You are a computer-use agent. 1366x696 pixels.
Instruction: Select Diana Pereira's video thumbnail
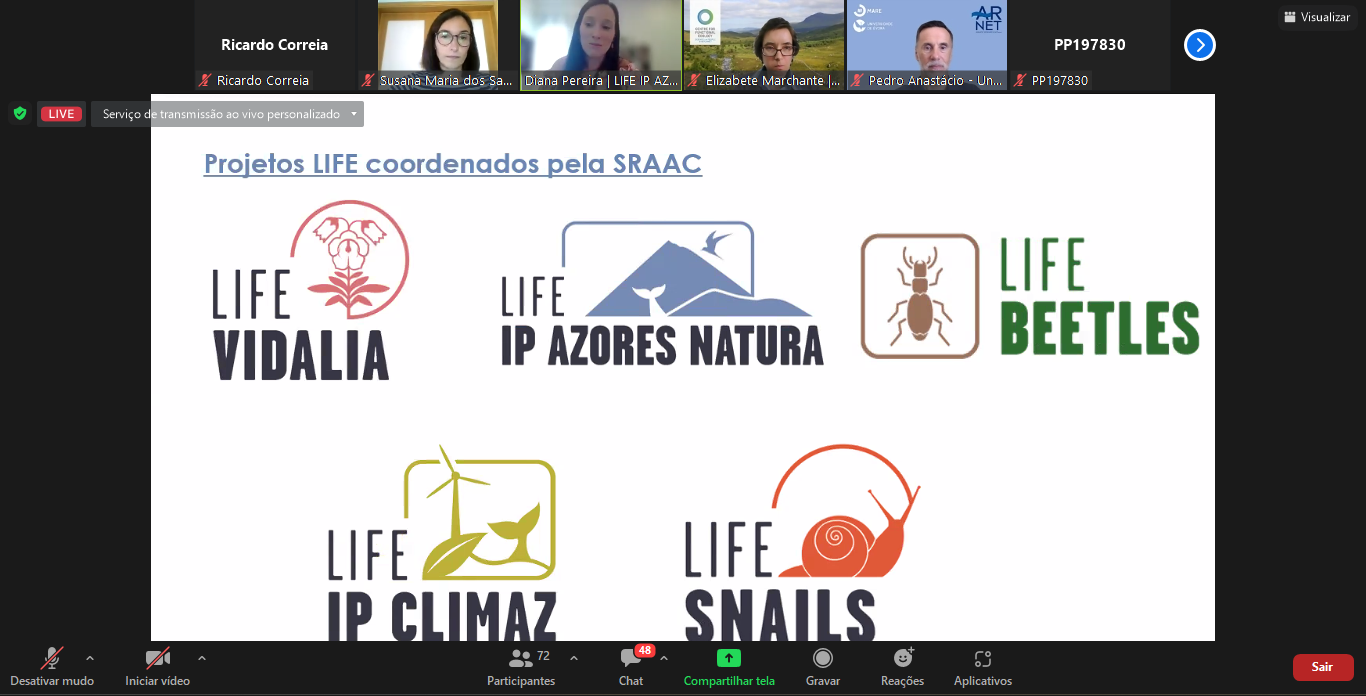click(x=601, y=45)
